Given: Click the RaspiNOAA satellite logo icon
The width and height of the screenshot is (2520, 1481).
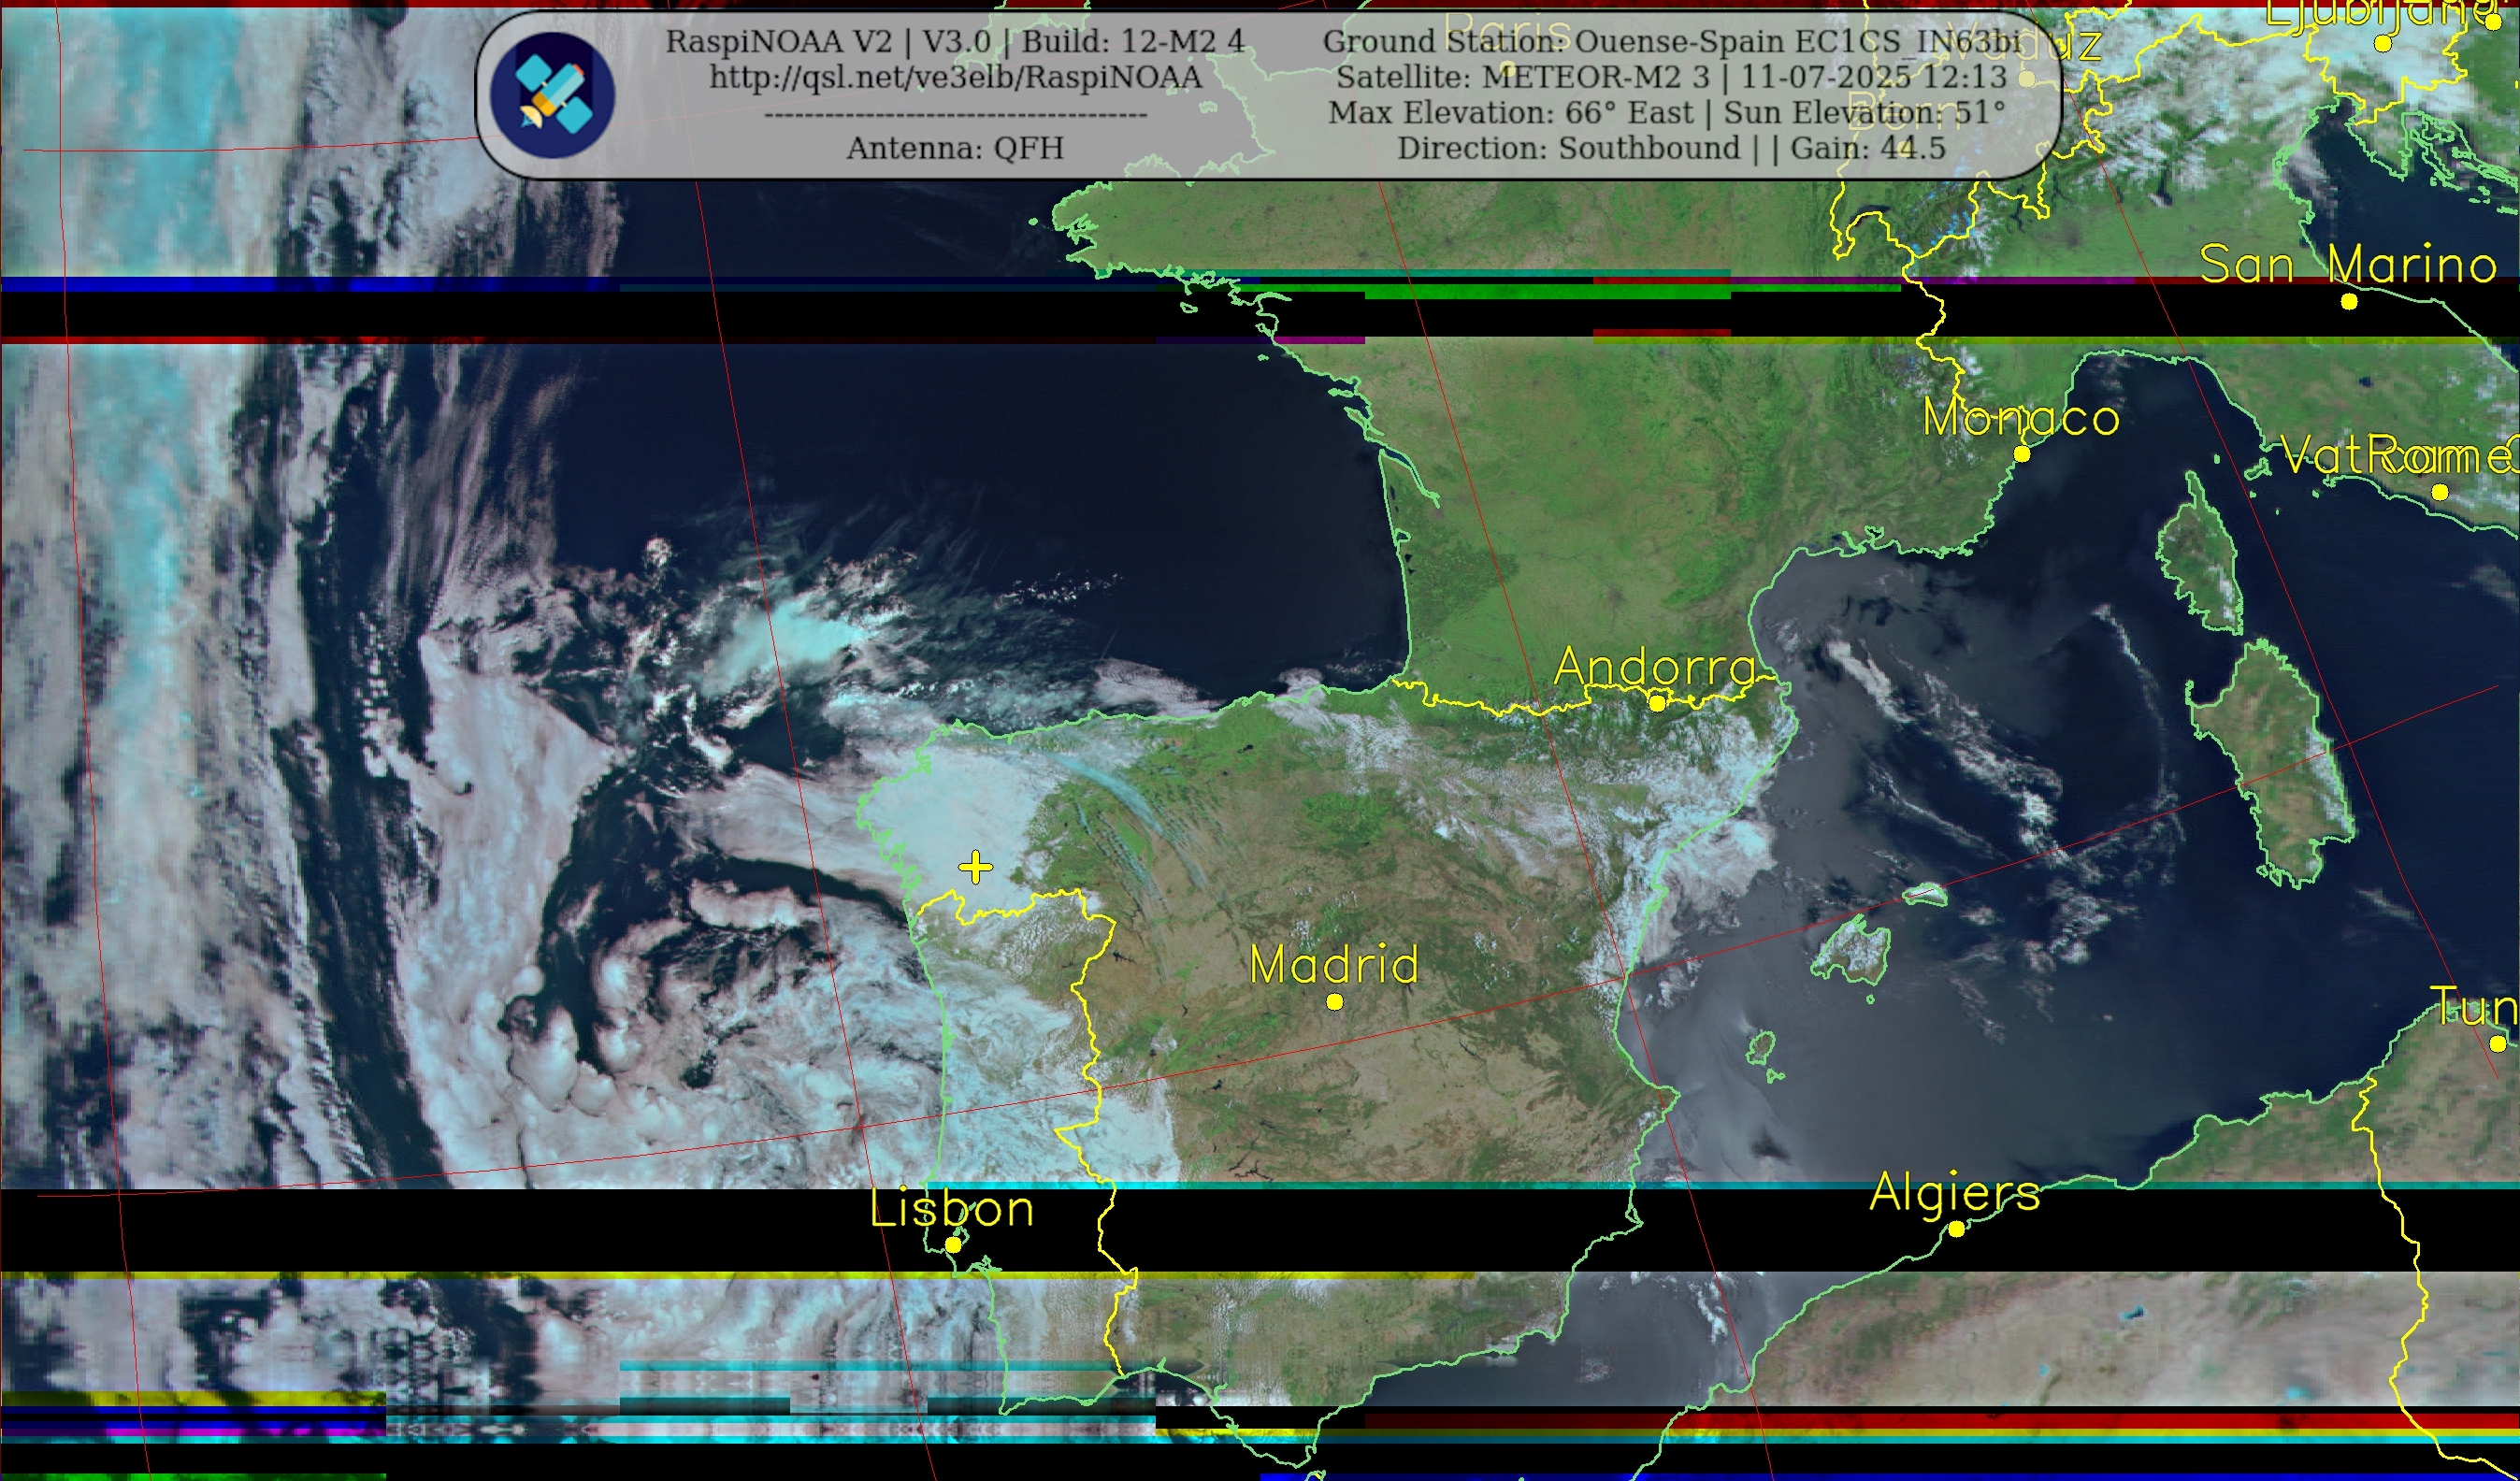Looking at the screenshot, I should pyautogui.click(x=552, y=94).
